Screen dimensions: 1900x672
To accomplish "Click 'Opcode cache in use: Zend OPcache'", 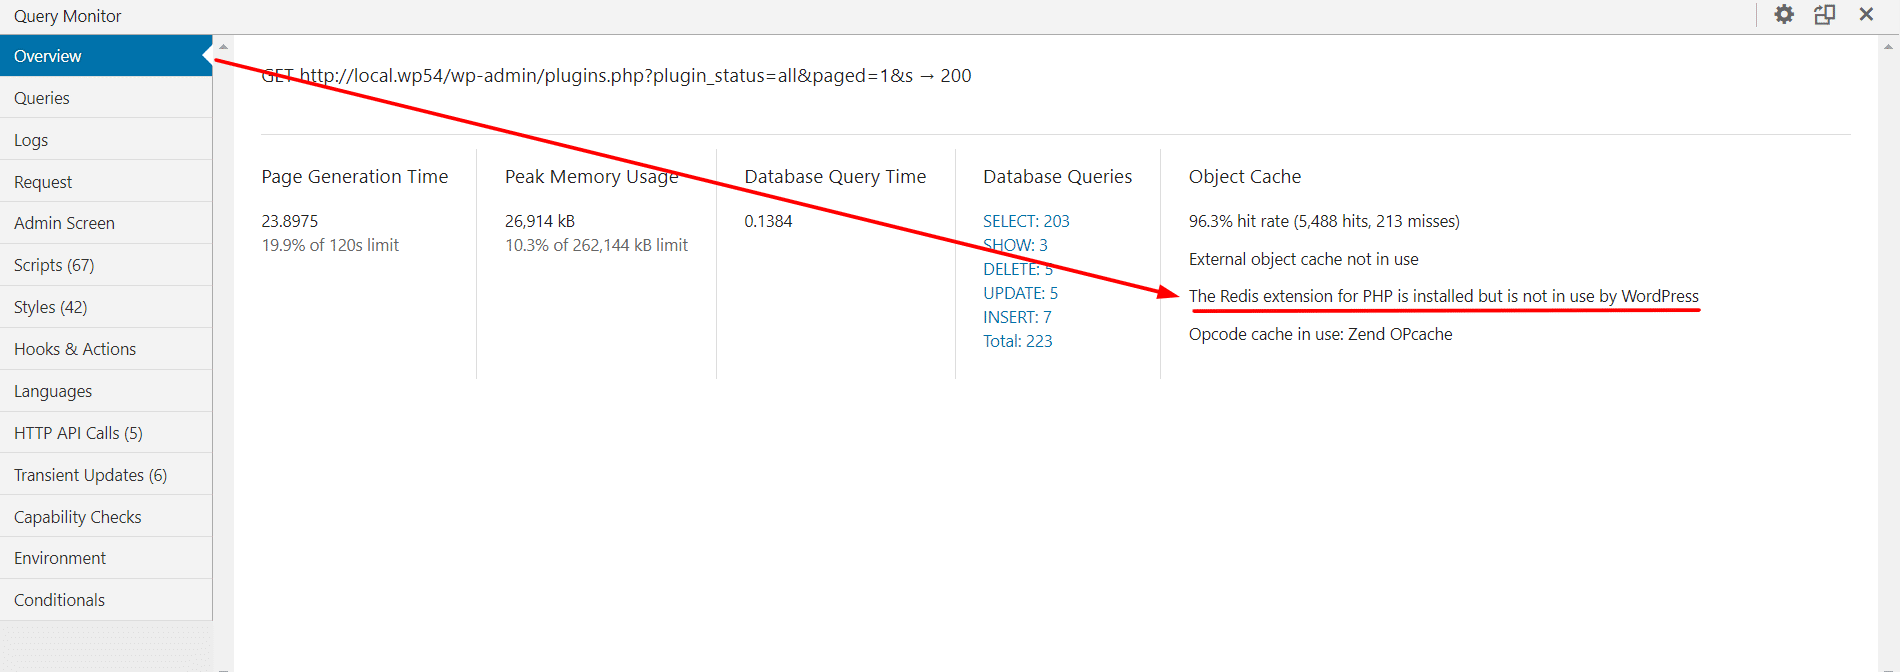I will coord(1320,334).
